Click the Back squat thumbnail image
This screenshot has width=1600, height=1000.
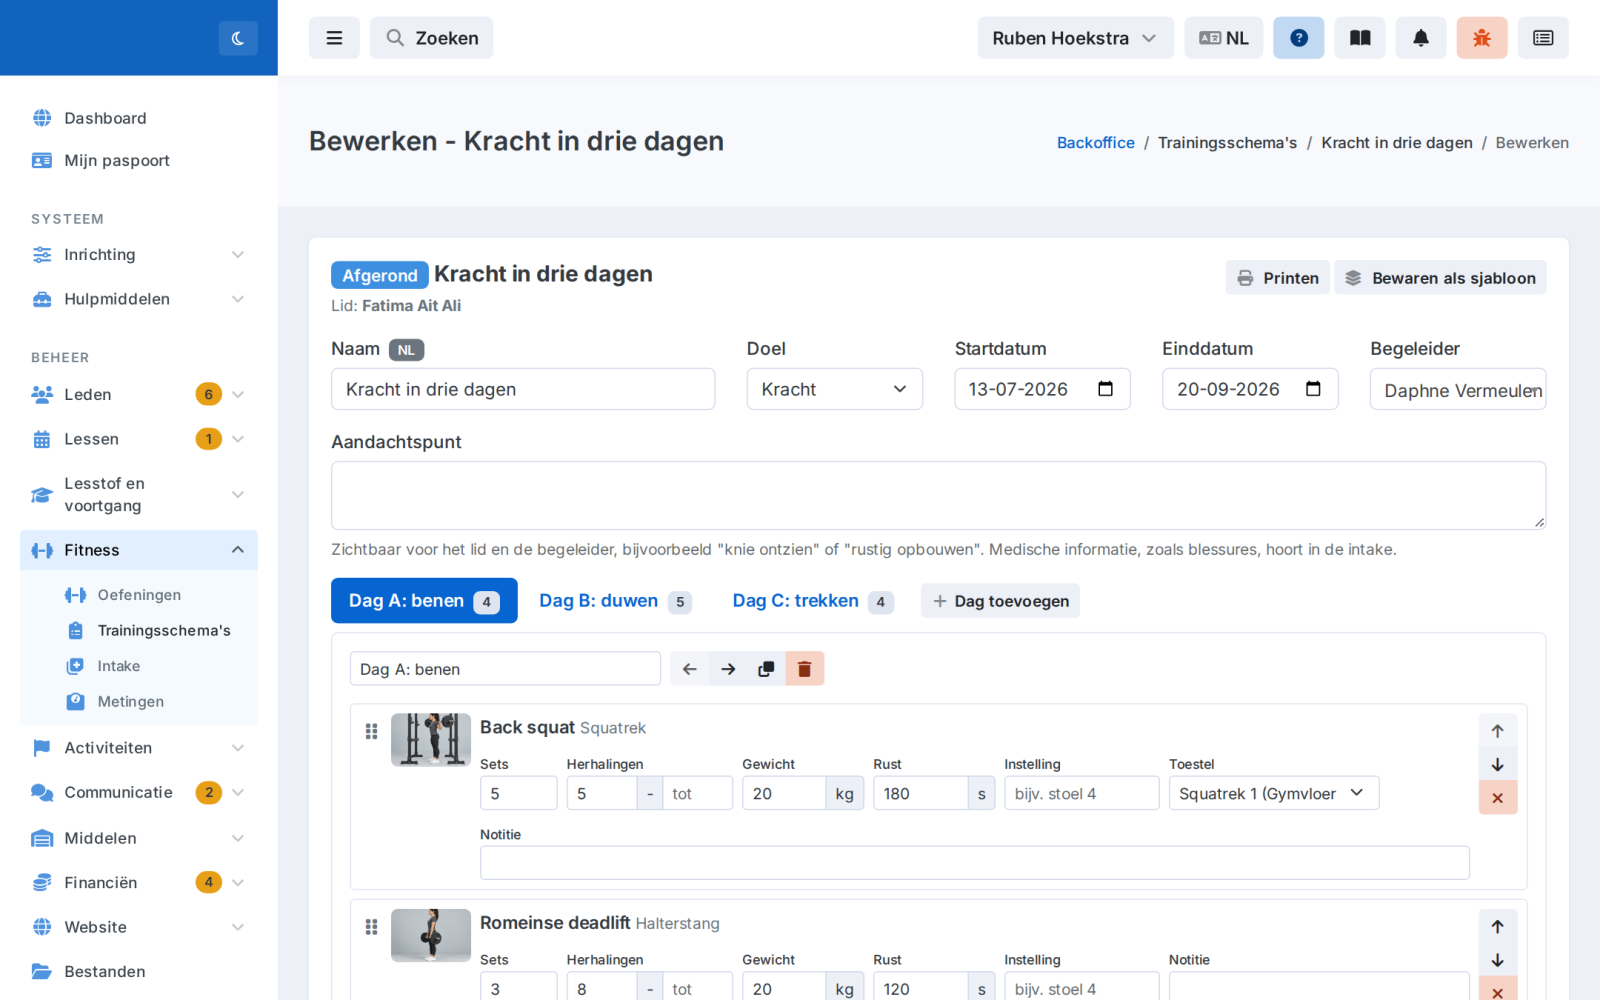[431, 740]
